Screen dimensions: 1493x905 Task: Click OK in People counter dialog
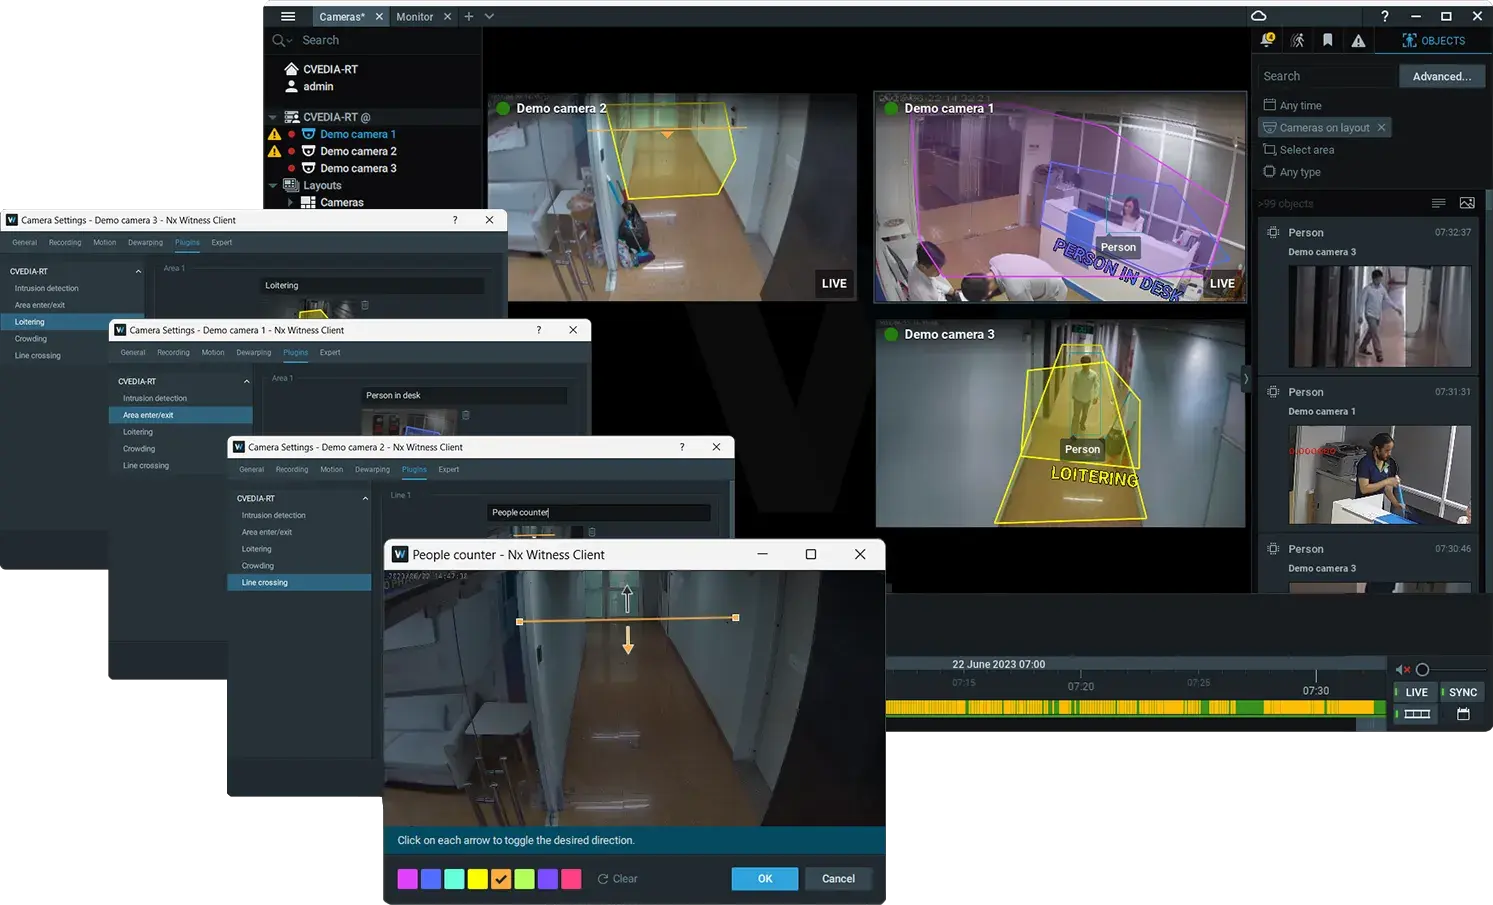click(x=764, y=878)
